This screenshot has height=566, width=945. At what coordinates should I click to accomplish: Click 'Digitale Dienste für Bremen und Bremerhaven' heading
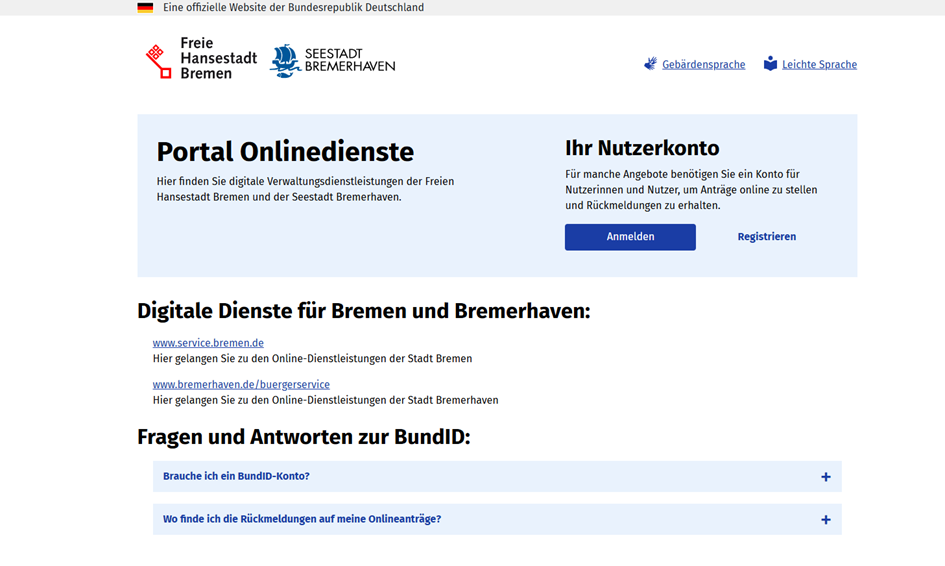(x=364, y=311)
